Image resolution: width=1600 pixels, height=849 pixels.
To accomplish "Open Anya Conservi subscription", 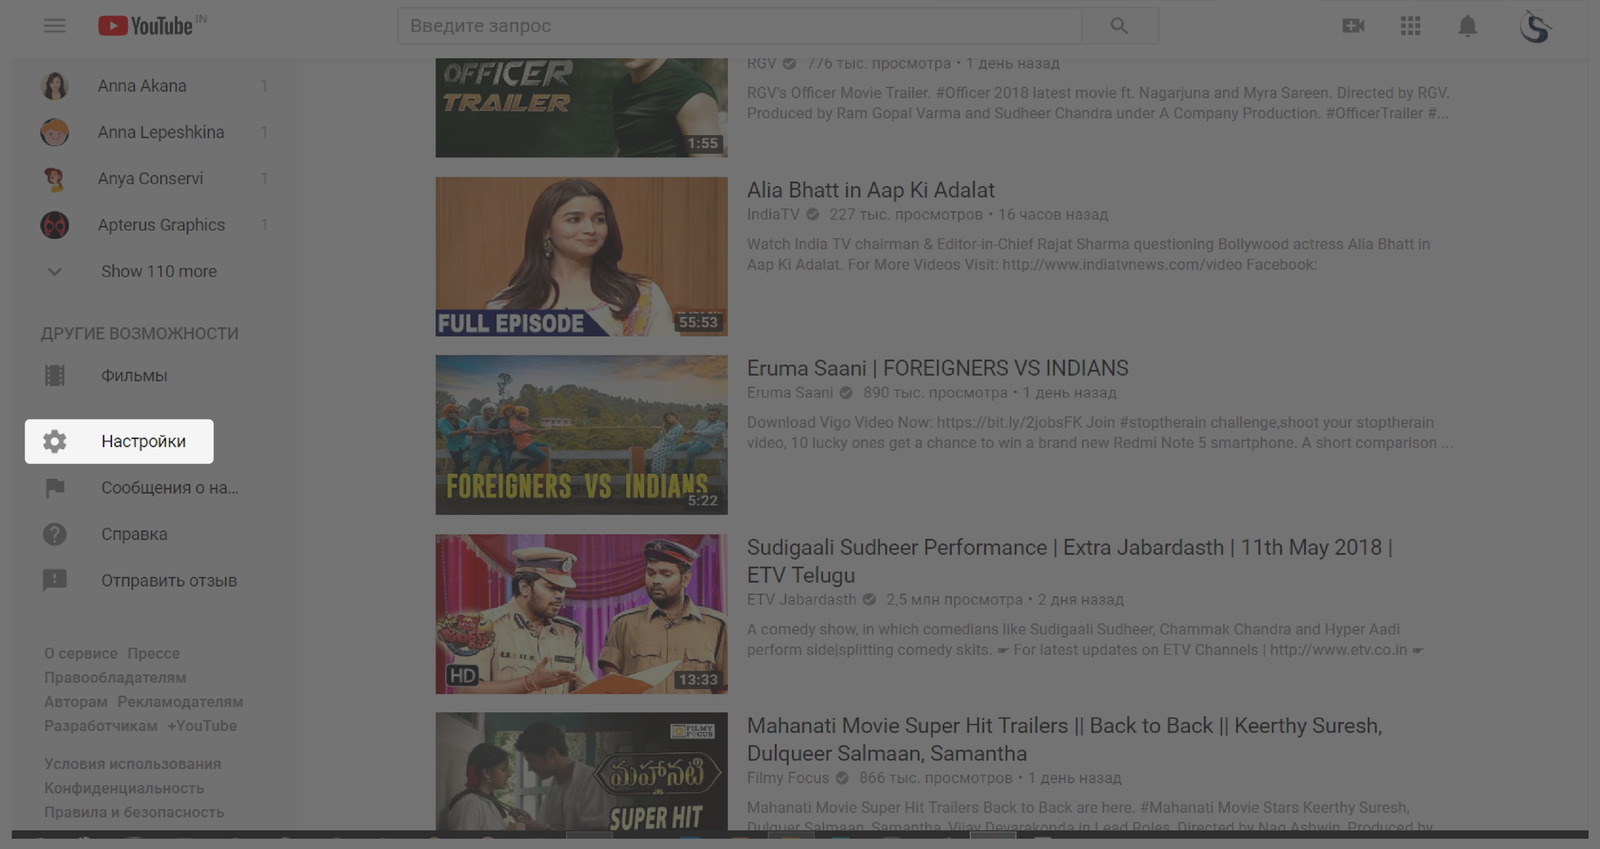I will pyautogui.click(x=155, y=179).
